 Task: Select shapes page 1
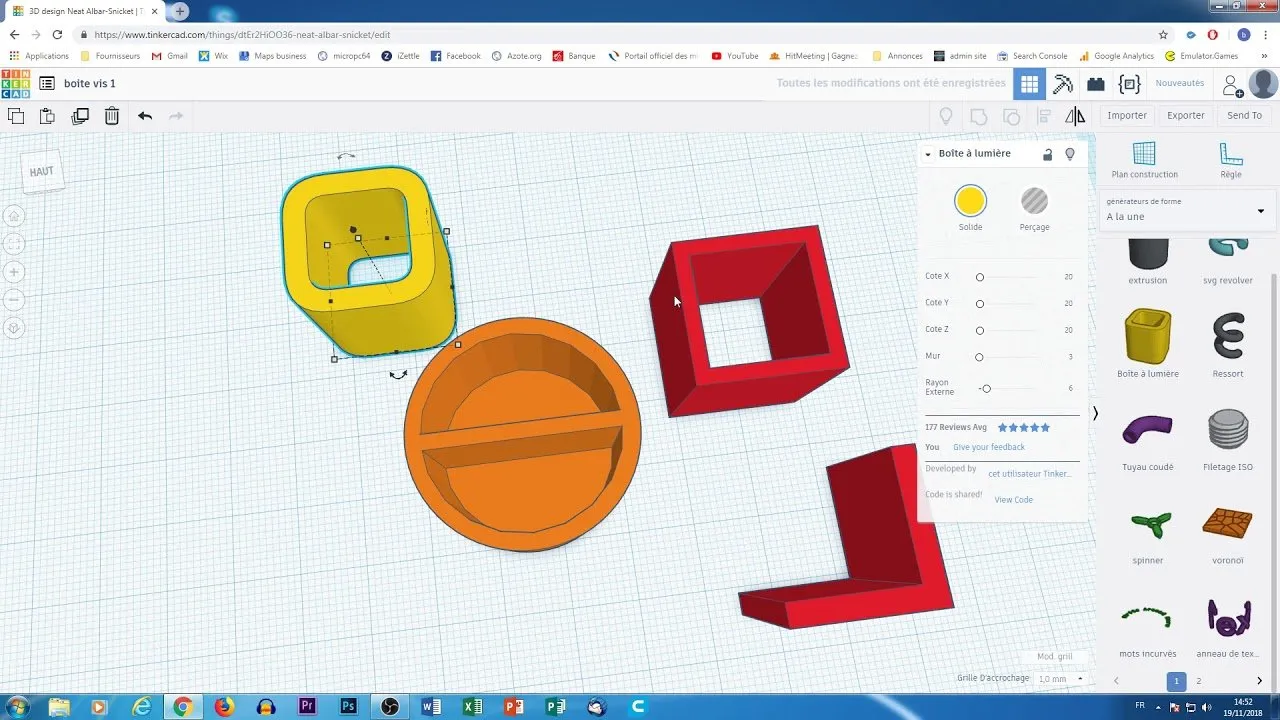coord(1177,681)
